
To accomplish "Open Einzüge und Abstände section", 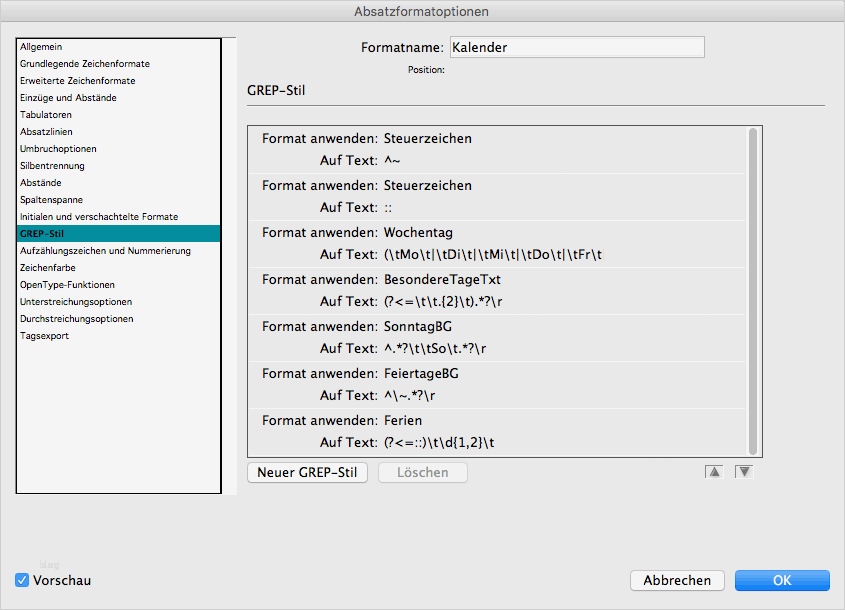I will point(68,98).
